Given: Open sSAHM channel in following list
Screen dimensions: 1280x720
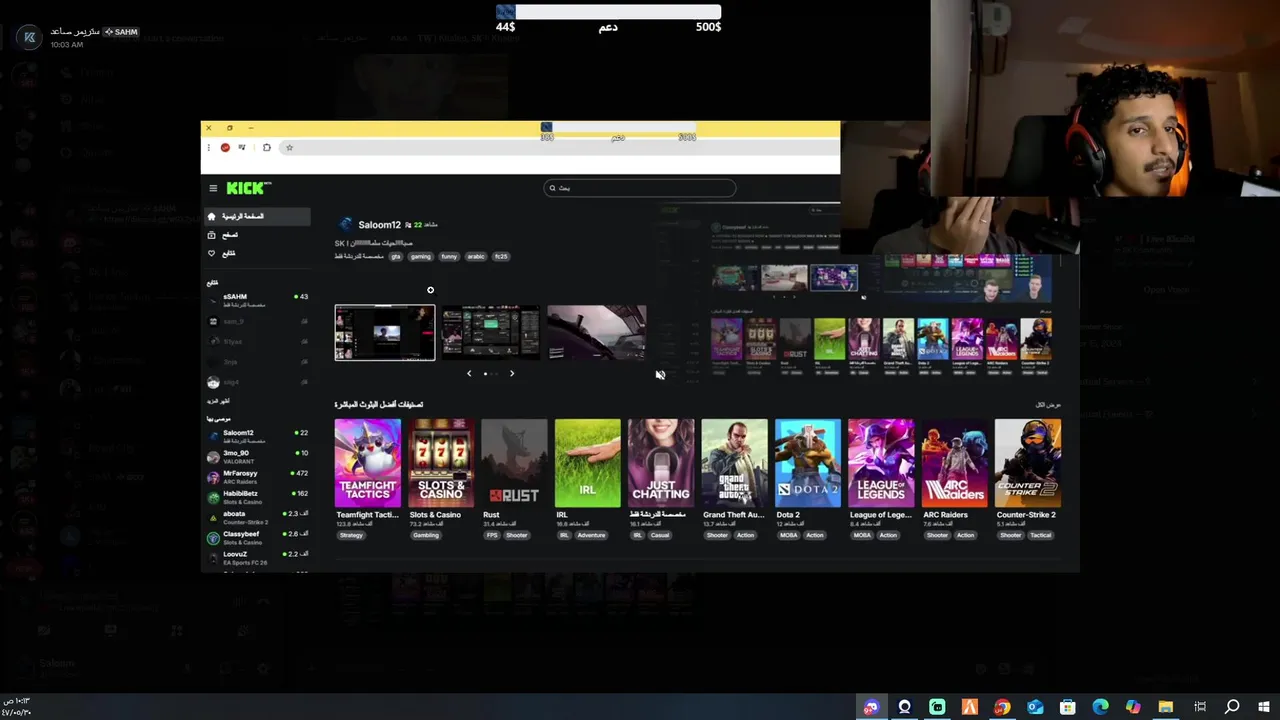Looking at the screenshot, I should (258, 300).
